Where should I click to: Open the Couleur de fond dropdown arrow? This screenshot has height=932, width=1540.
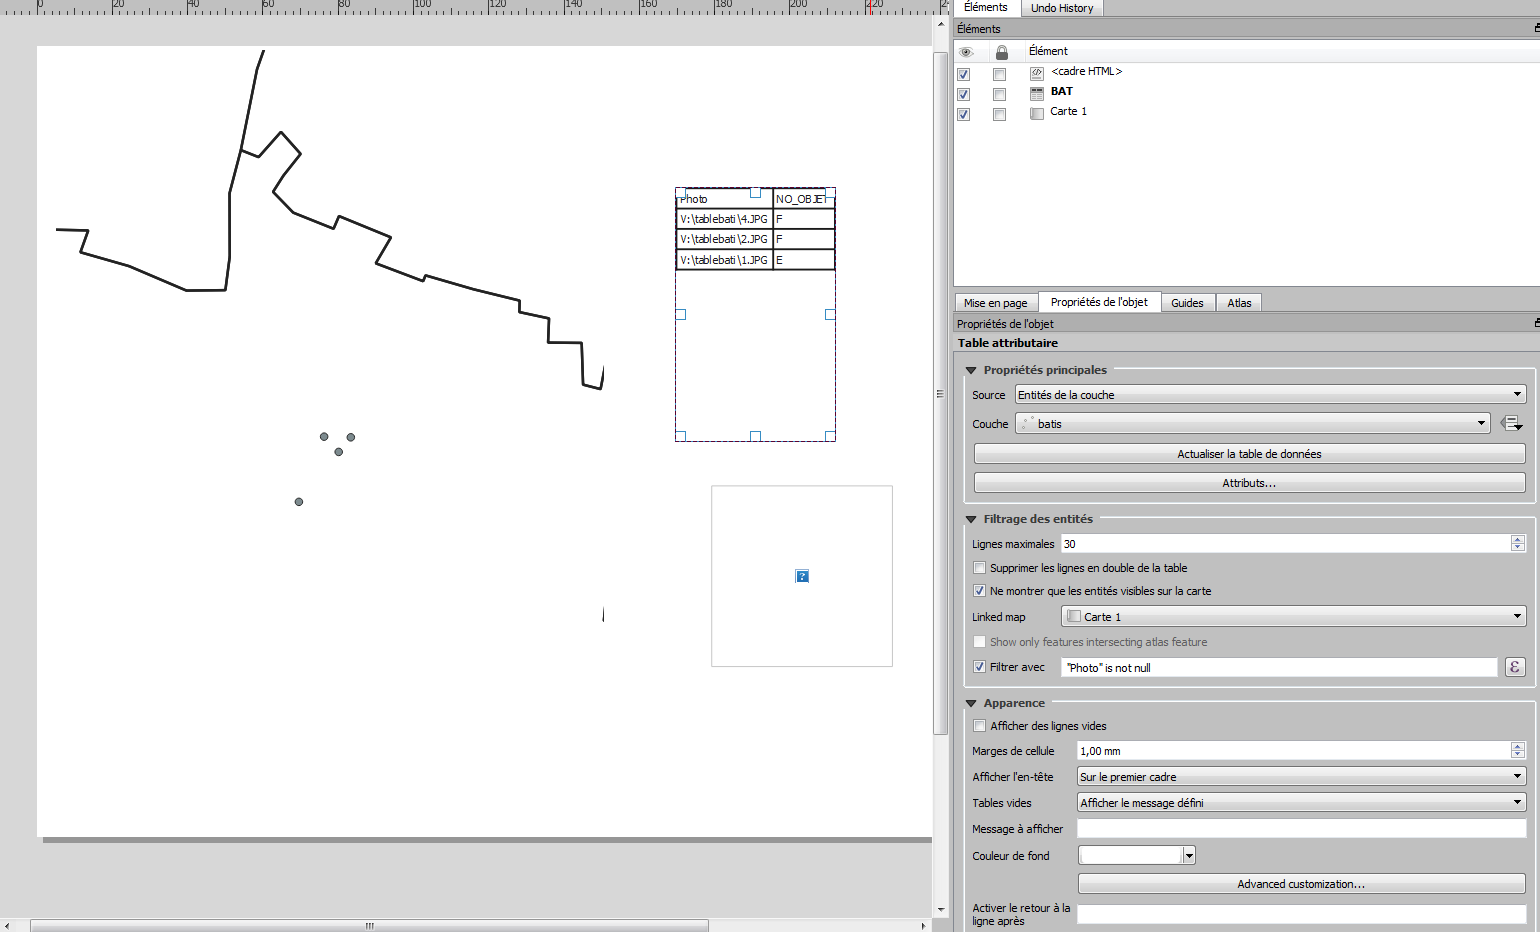[x=1189, y=856]
